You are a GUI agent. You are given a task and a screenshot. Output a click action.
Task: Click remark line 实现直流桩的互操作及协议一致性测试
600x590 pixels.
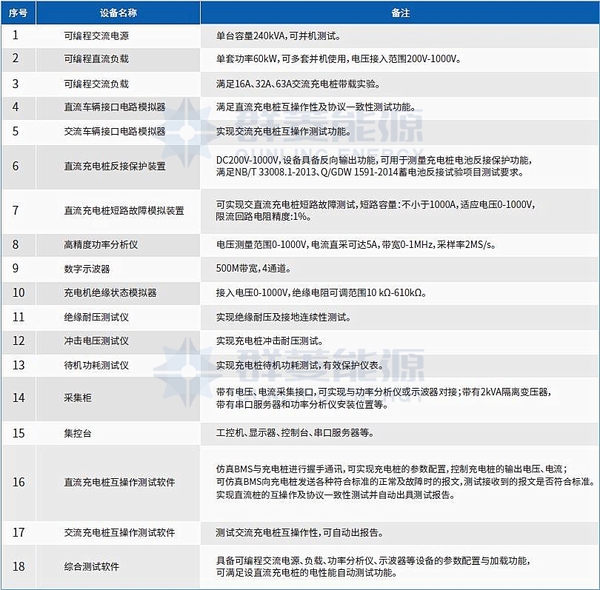(x=336, y=495)
